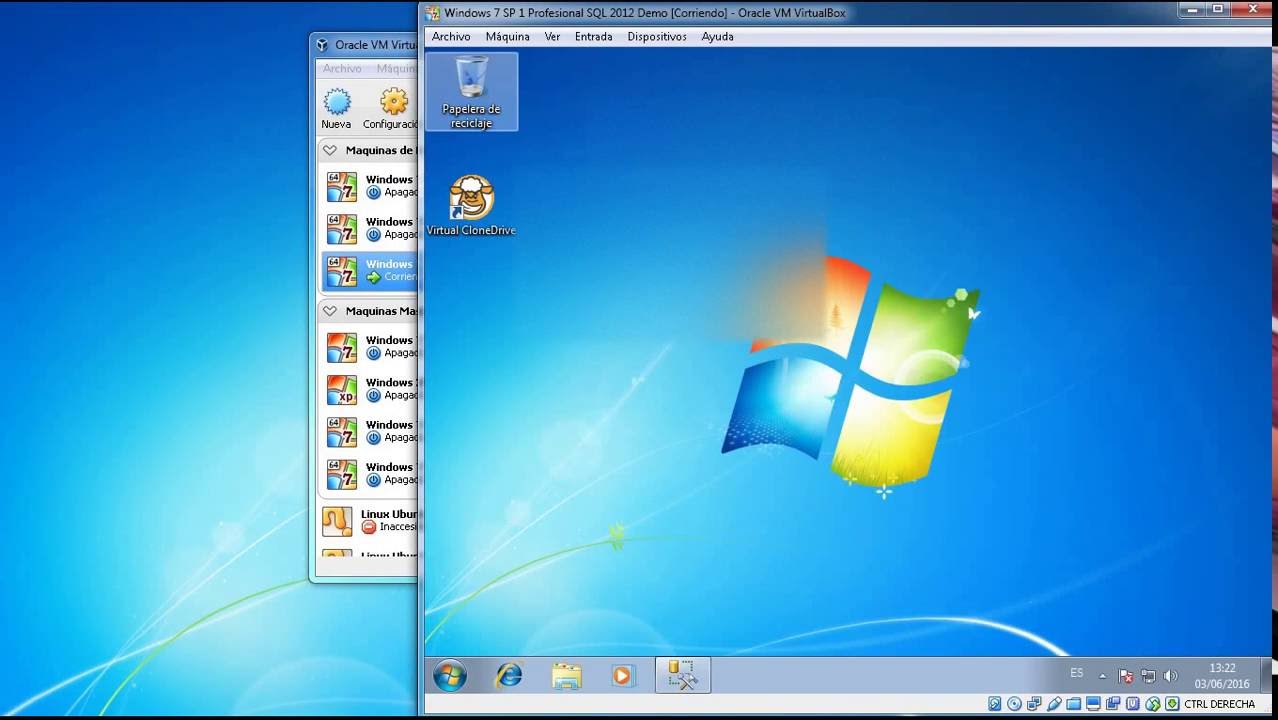Open the Ver menu in VM window
1278x720 pixels.
(x=552, y=36)
